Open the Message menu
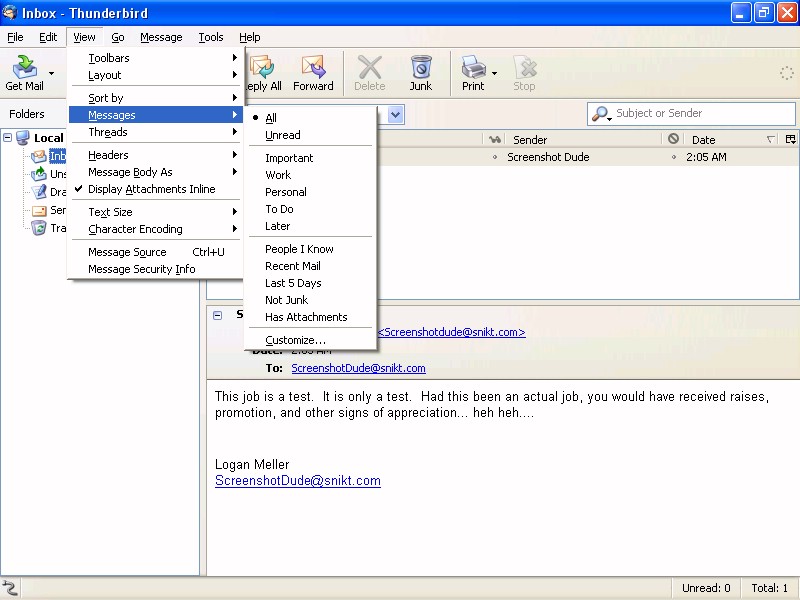This screenshot has width=800, height=600. coord(161,37)
